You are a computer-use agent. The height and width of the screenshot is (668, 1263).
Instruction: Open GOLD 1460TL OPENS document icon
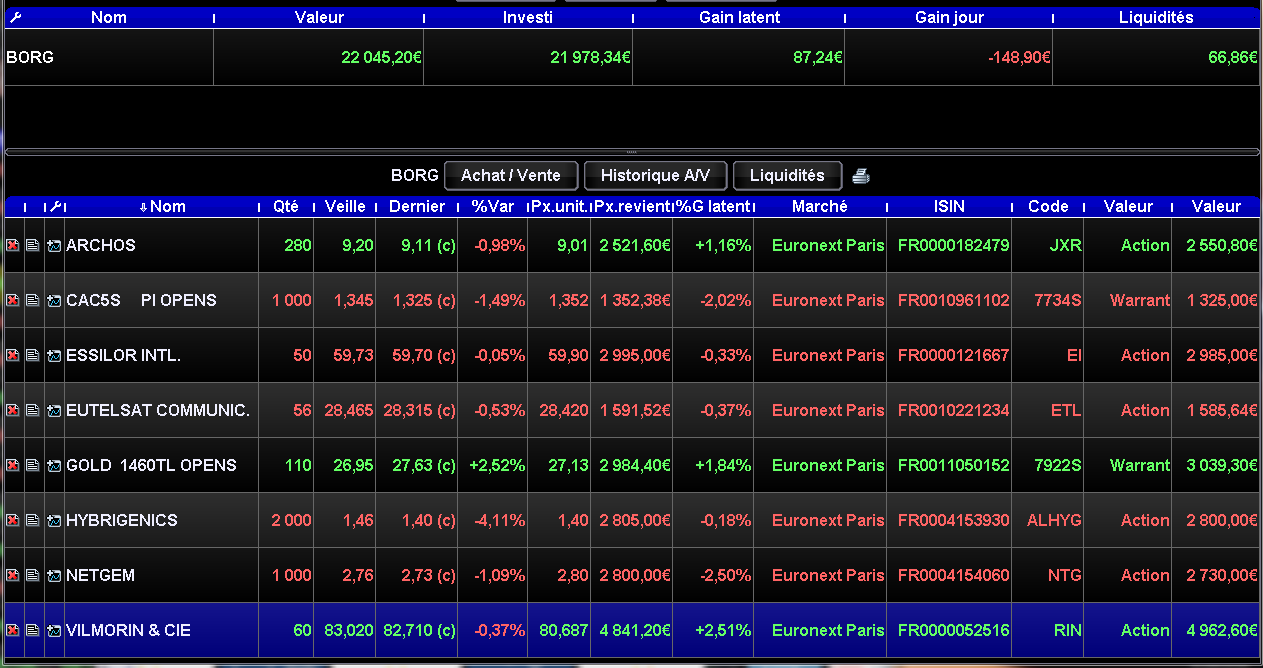33,465
